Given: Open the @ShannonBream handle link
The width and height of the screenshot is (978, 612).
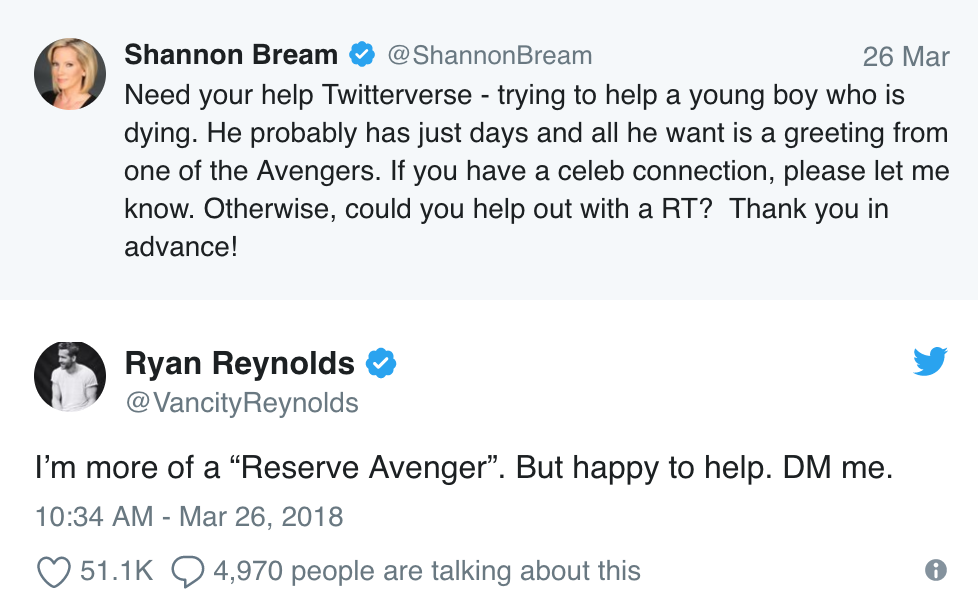Looking at the screenshot, I should coord(490,55).
